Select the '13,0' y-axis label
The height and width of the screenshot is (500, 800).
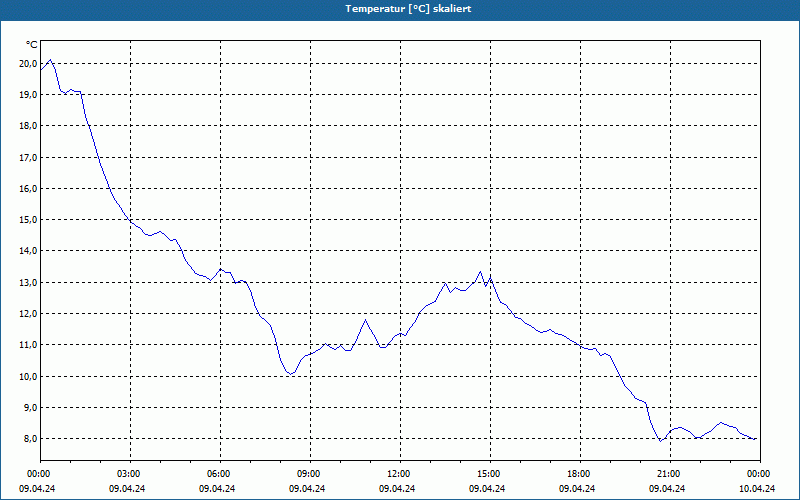tap(28, 283)
